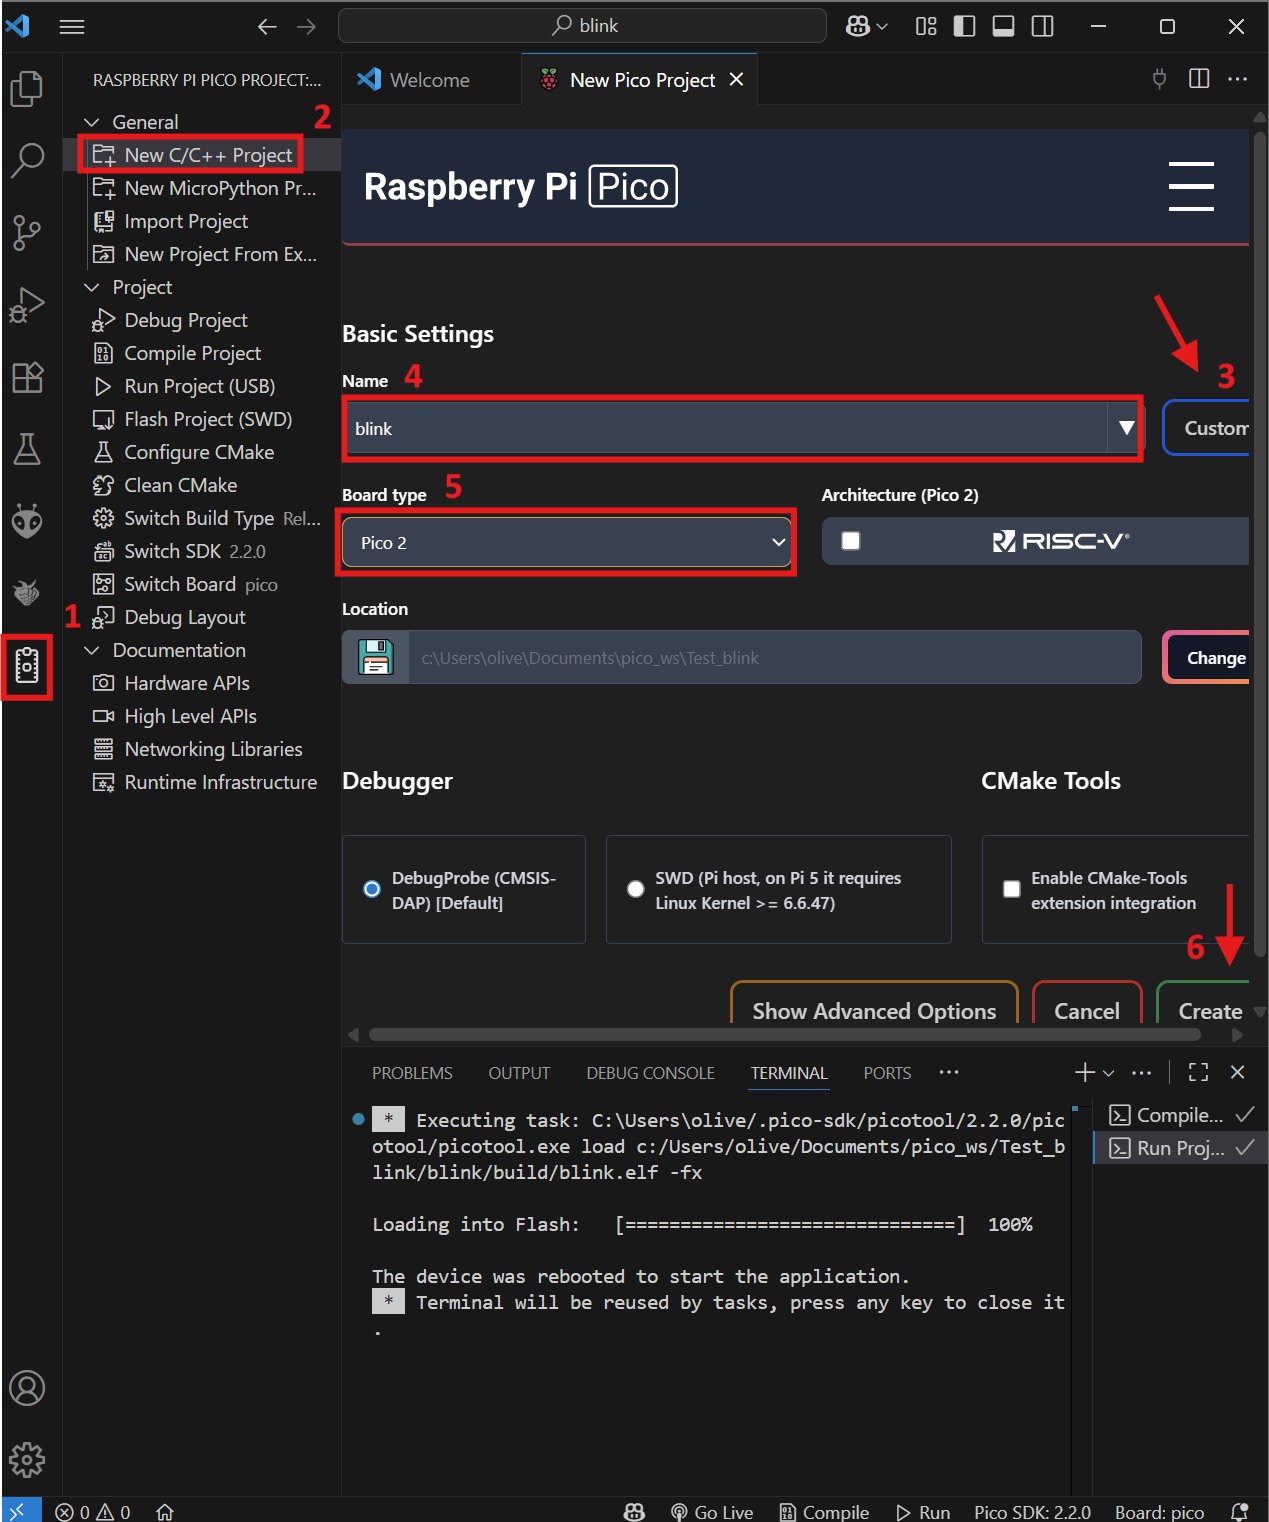
Task: Click the hamburger menu in Pico header
Action: (1190, 187)
